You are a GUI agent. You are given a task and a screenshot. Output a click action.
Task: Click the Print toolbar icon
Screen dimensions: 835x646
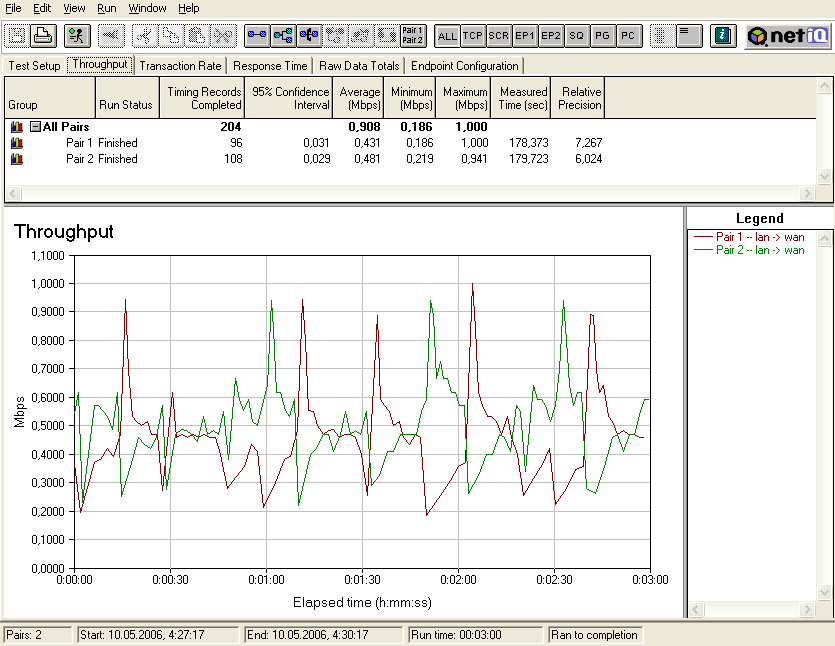[43, 35]
